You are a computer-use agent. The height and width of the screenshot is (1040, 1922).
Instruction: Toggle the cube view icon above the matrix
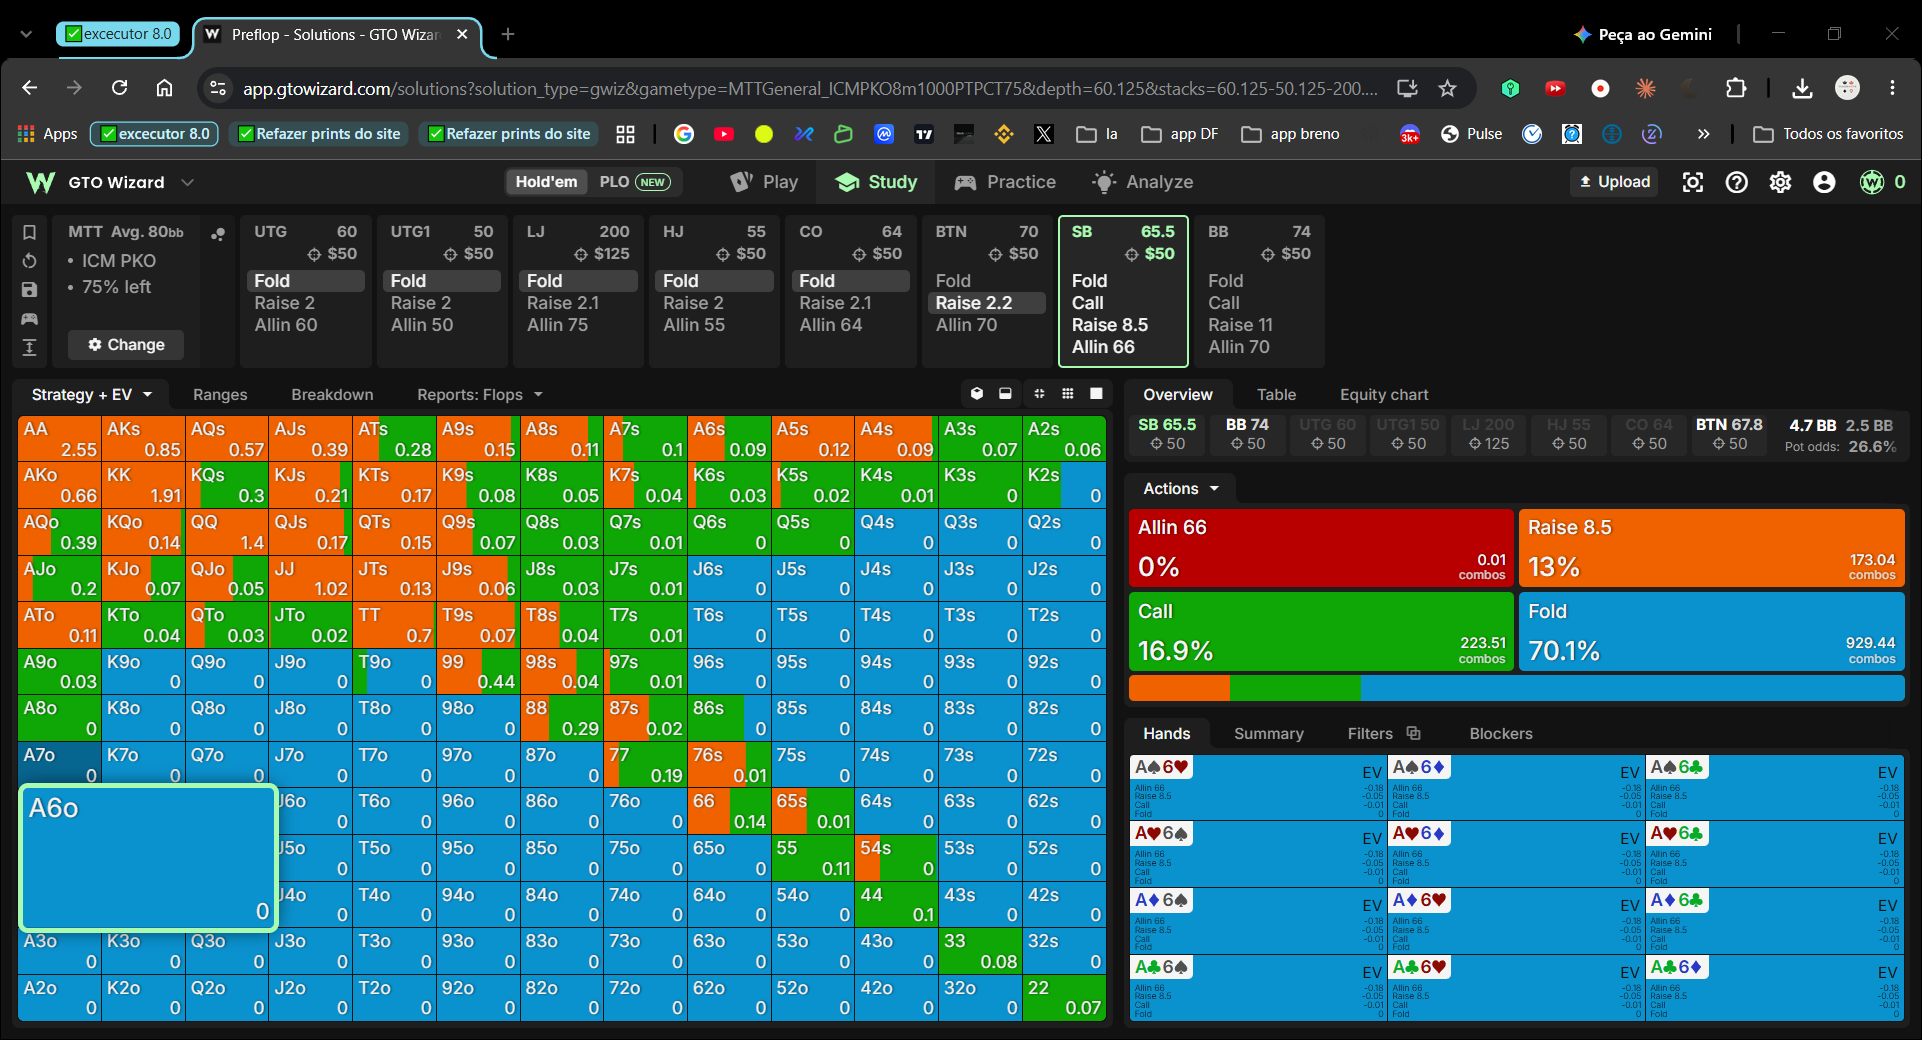click(x=977, y=394)
